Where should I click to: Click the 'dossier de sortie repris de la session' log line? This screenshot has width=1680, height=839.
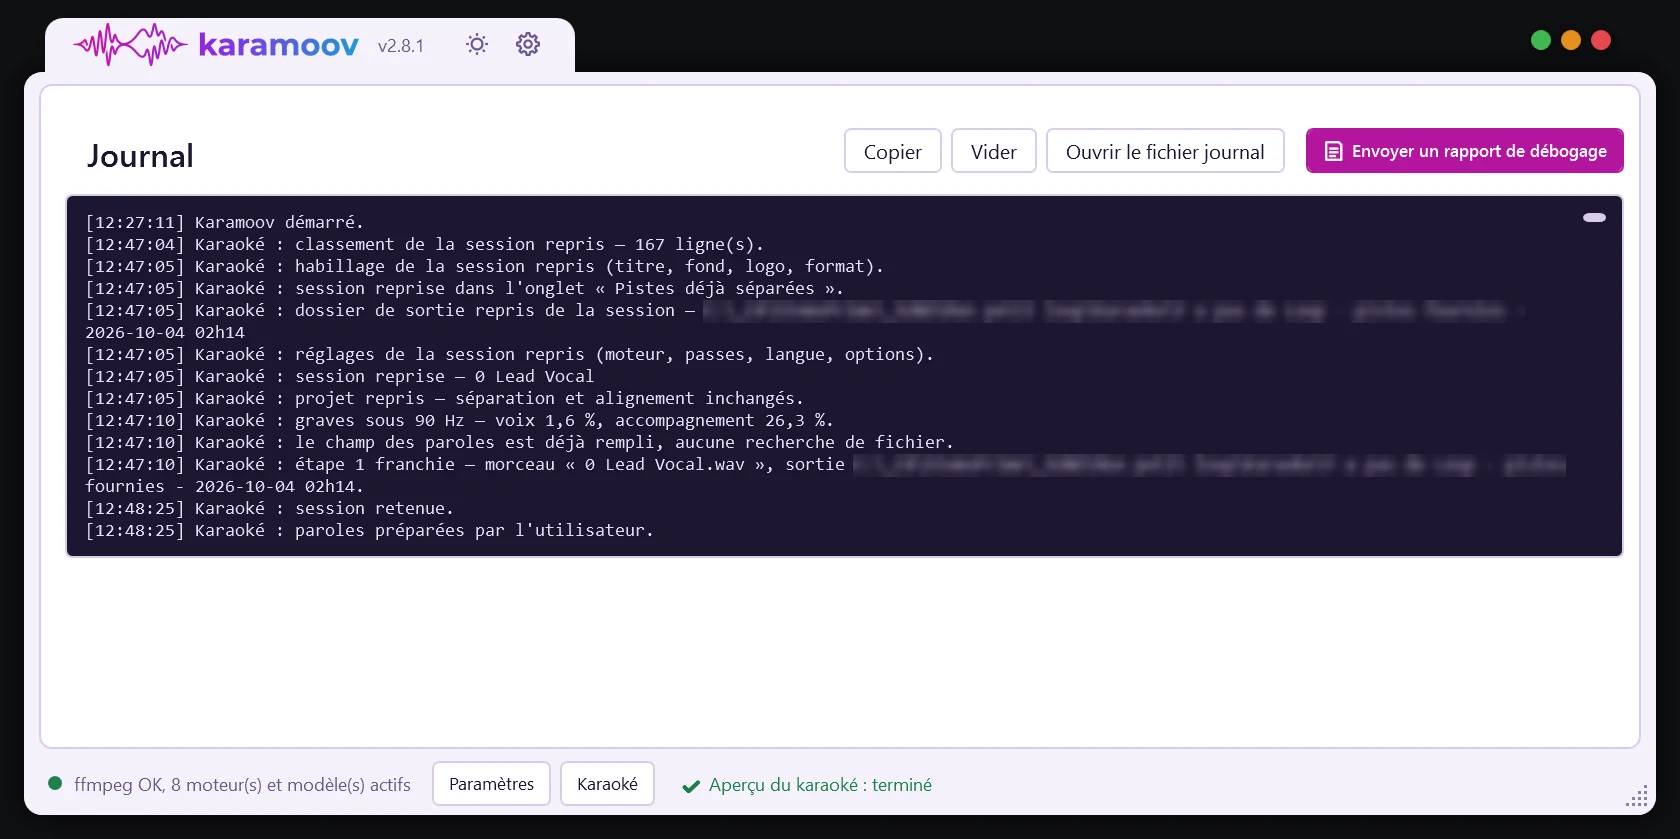(x=805, y=321)
